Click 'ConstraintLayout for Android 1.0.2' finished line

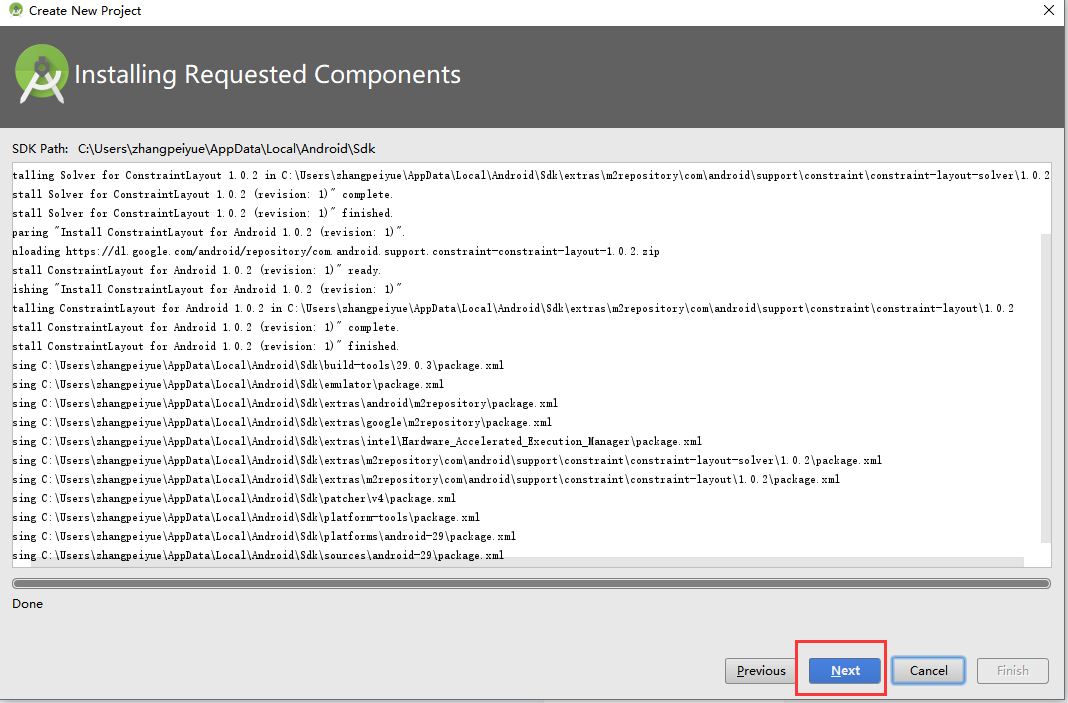206,346
